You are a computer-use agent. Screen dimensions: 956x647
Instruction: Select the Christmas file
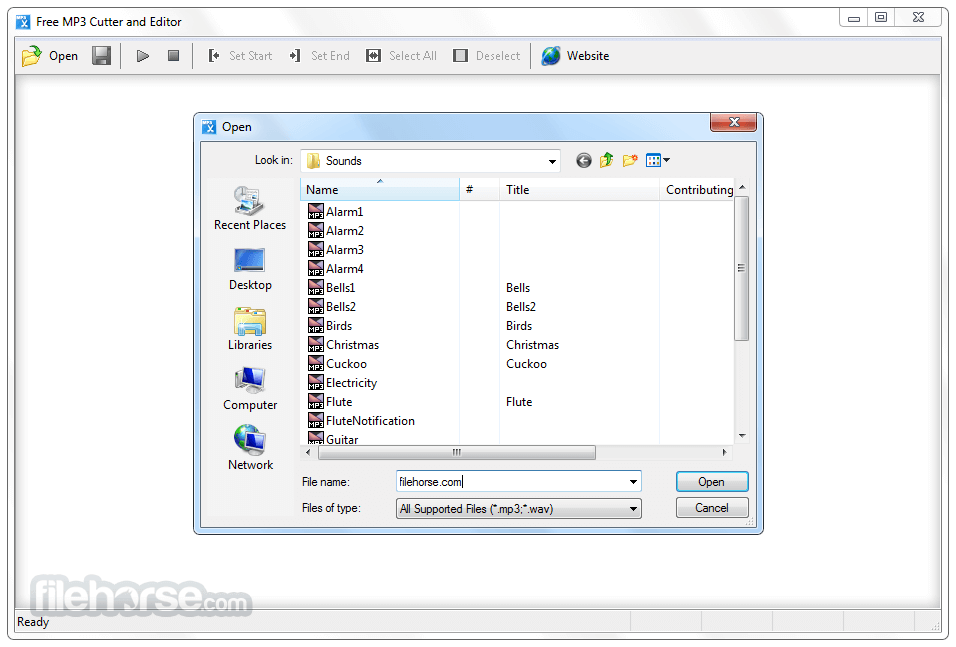point(352,345)
